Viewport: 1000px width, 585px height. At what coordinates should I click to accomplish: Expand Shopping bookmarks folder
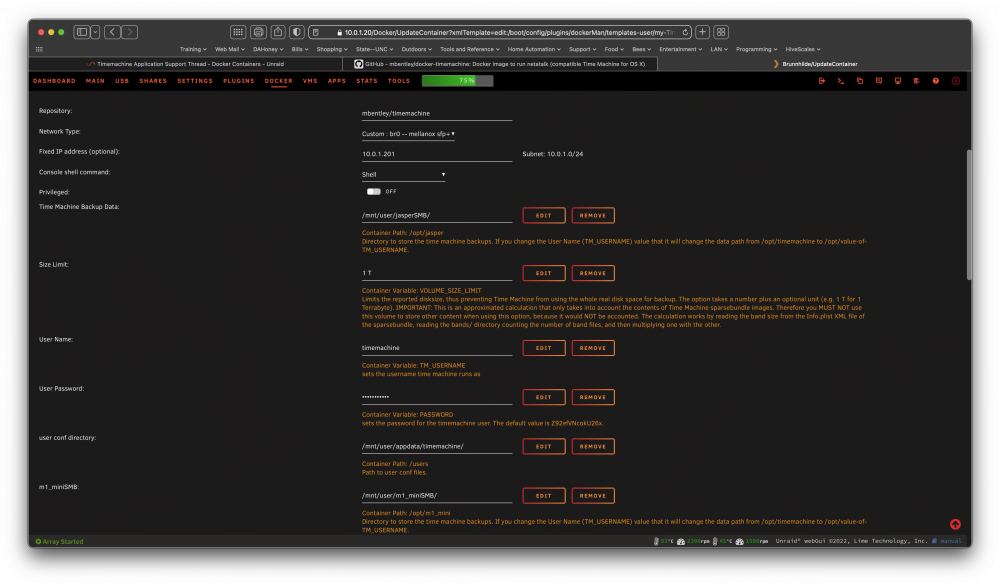point(332,49)
